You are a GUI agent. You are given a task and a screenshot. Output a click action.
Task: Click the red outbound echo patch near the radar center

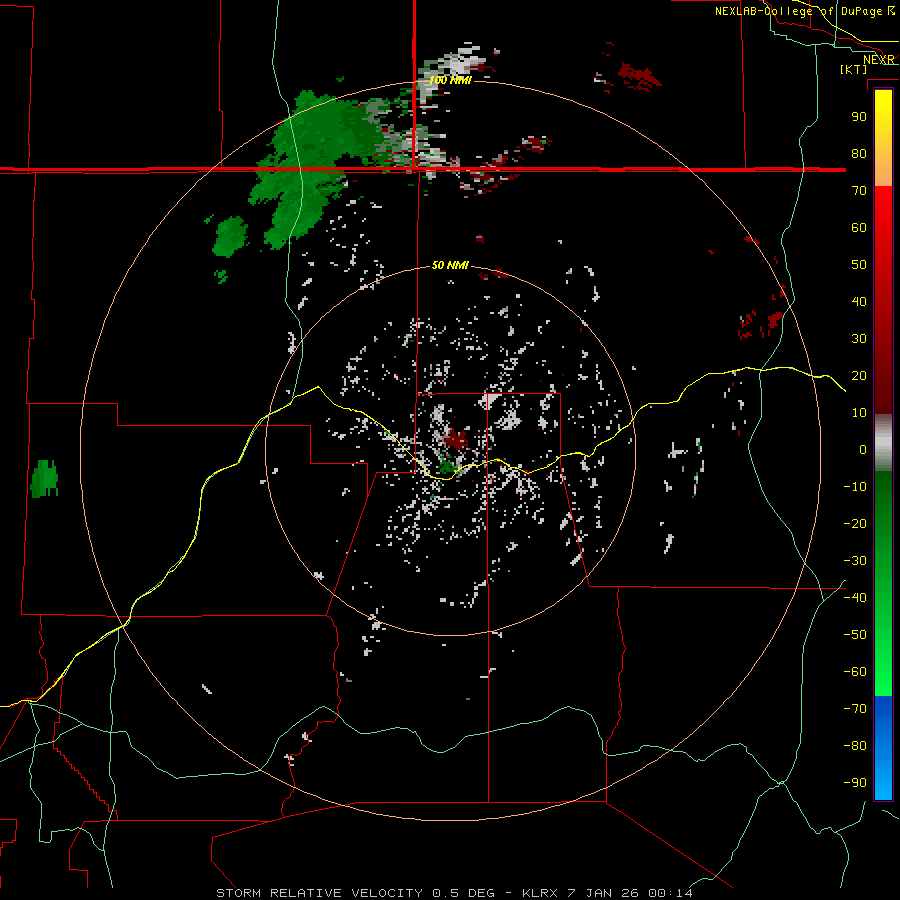coord(457,440)
